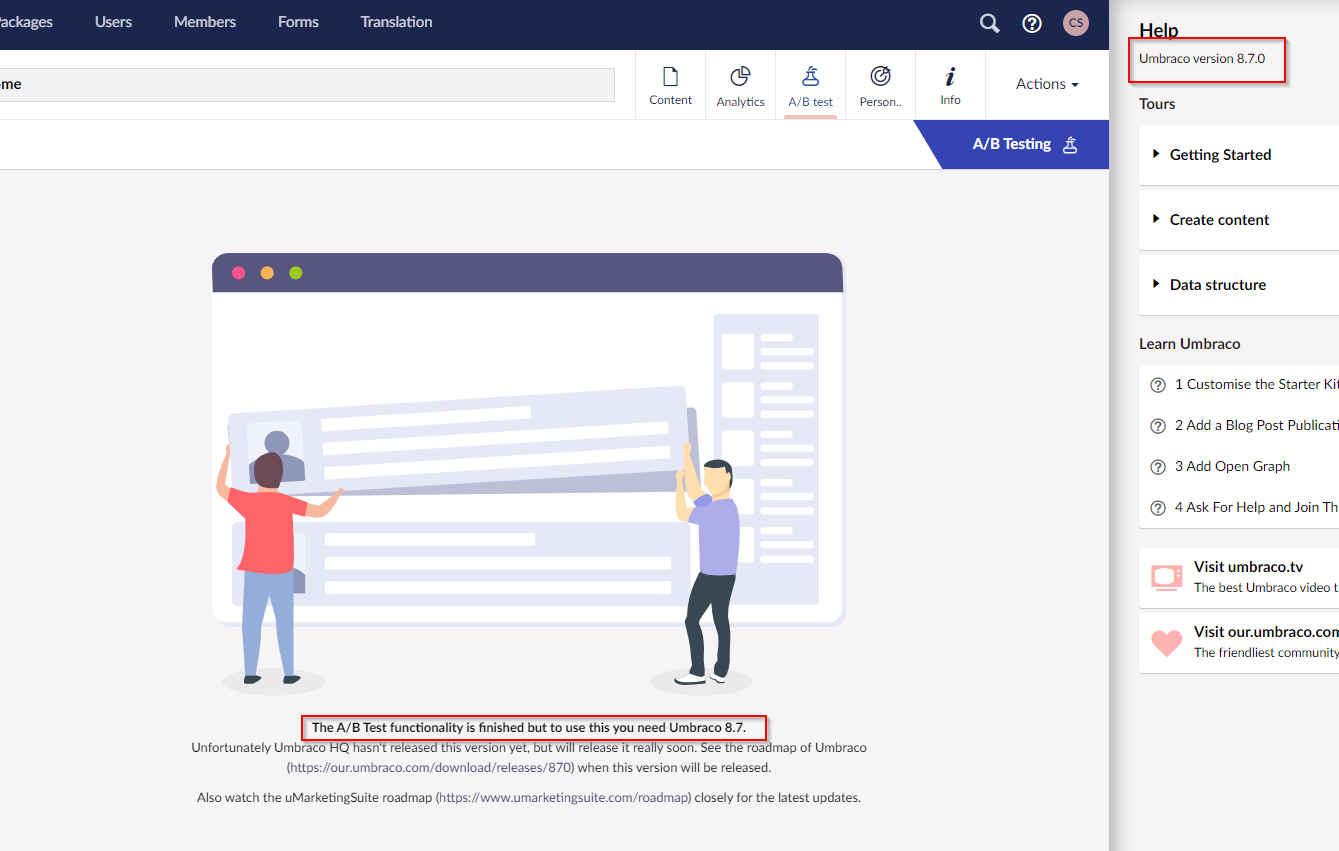Open the uMarketingSuite roadmap link

564,798
